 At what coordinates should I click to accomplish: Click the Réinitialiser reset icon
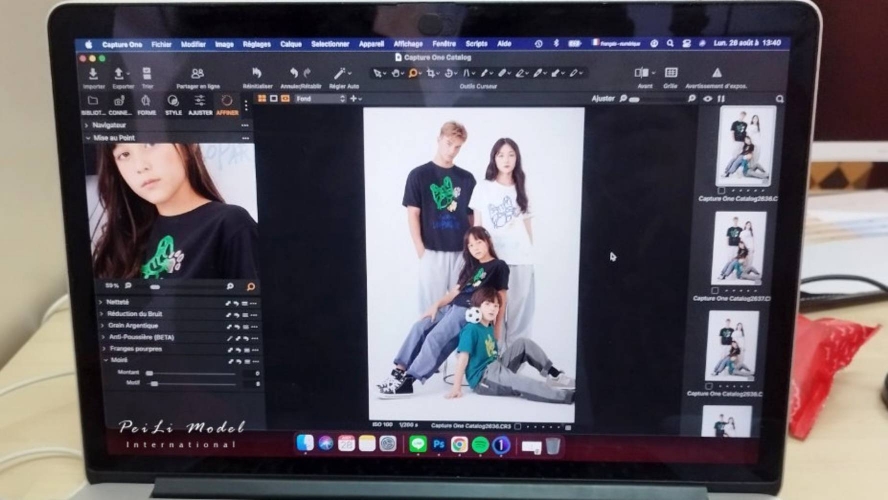coord(257,73)
